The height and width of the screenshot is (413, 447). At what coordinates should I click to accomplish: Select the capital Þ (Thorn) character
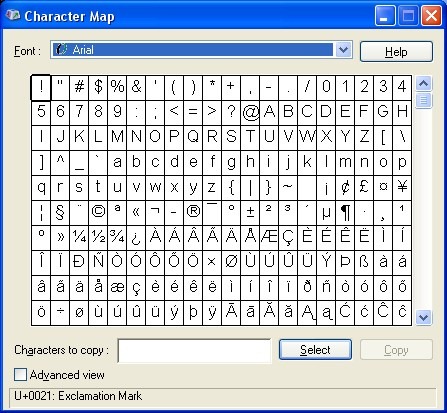click(345, 262)
